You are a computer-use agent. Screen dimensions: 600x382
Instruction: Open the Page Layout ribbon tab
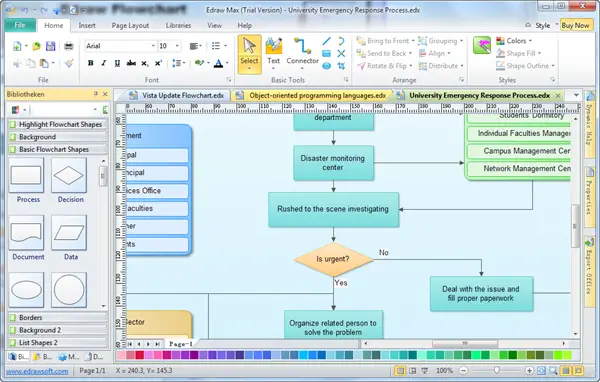coord(130,26)
